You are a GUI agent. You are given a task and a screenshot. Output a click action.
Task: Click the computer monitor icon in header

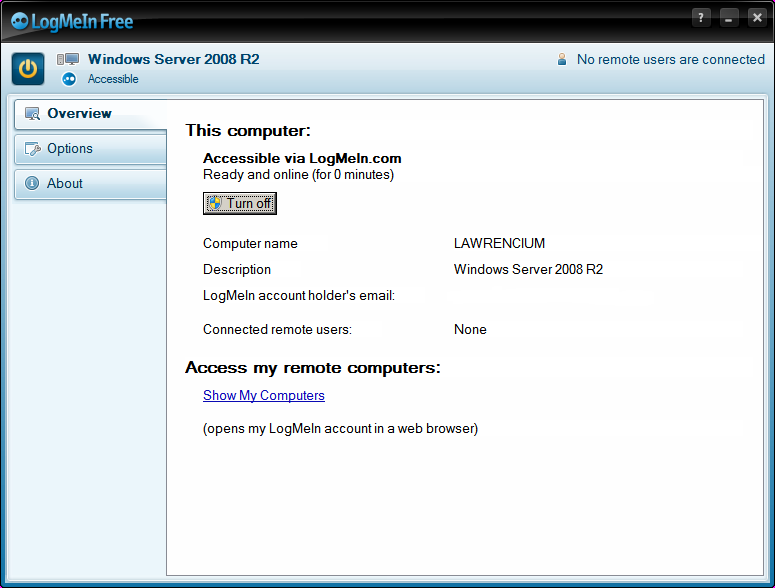68,60
